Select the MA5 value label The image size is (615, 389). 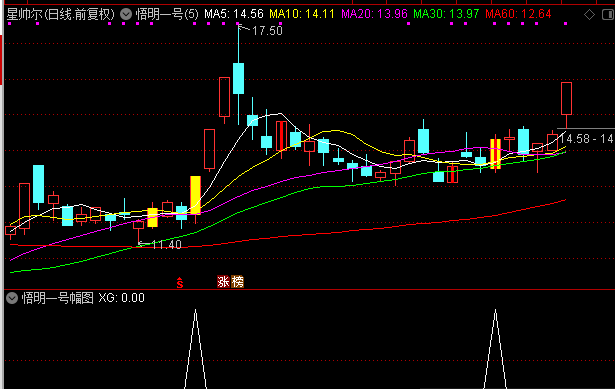pyautogui.click(x=234, y=15)
